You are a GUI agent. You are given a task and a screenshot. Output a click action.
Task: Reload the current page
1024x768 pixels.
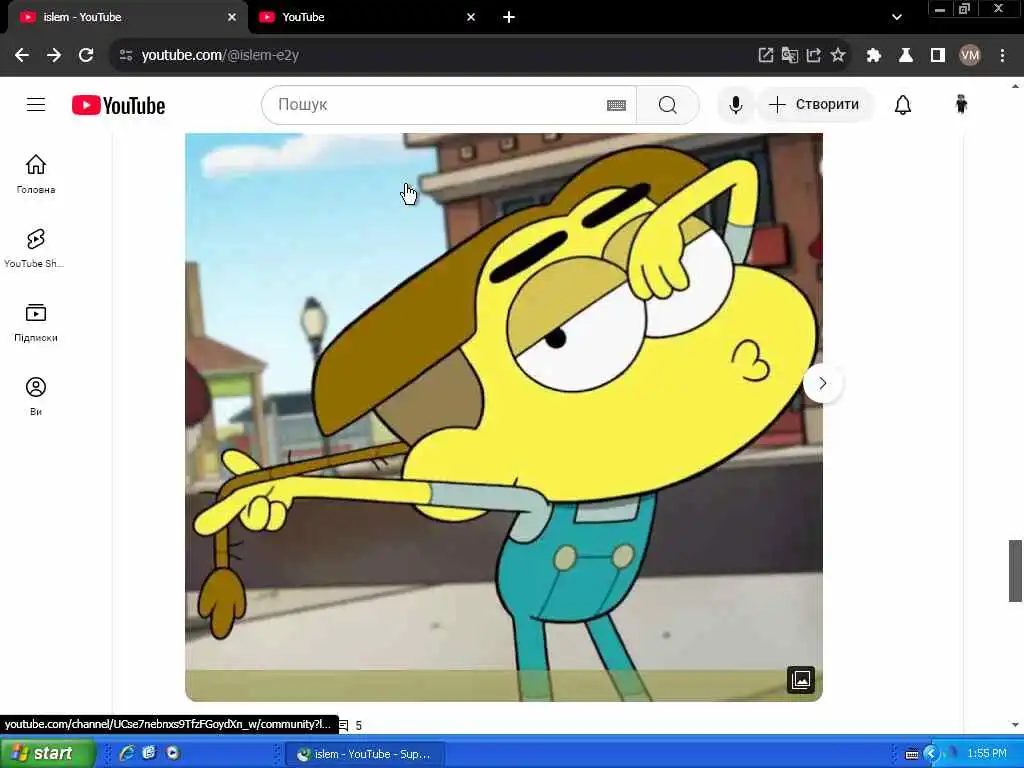click(x=86, y=55)
